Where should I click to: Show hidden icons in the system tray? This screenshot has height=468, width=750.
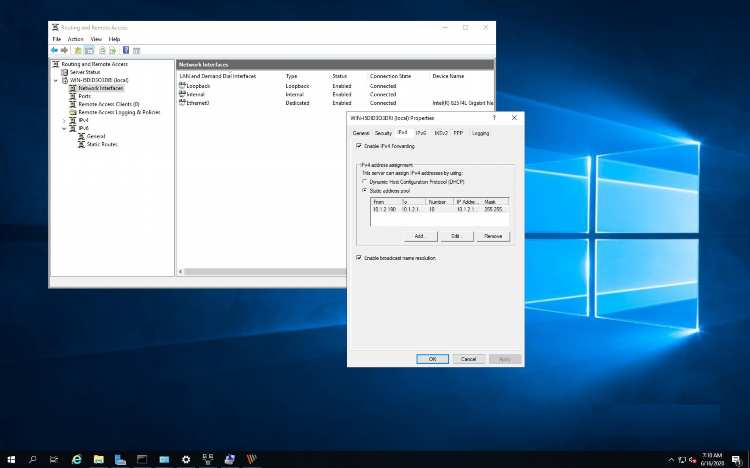point(671,460)
